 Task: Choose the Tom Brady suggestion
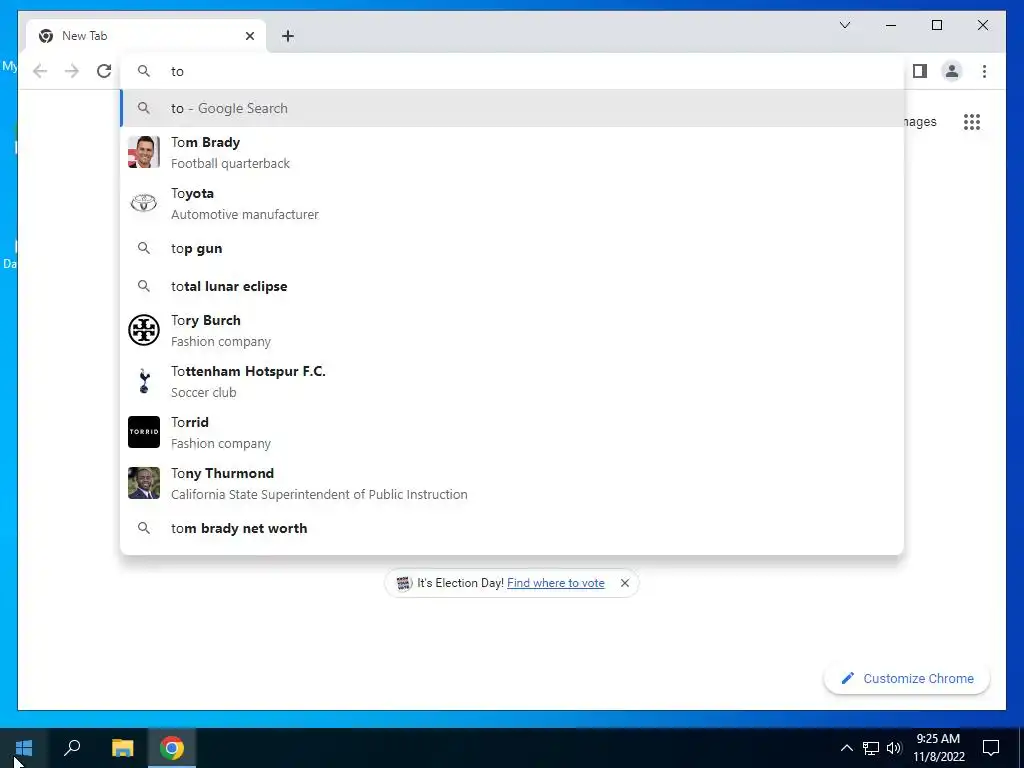pyautogui.click(x=513, y=152)
